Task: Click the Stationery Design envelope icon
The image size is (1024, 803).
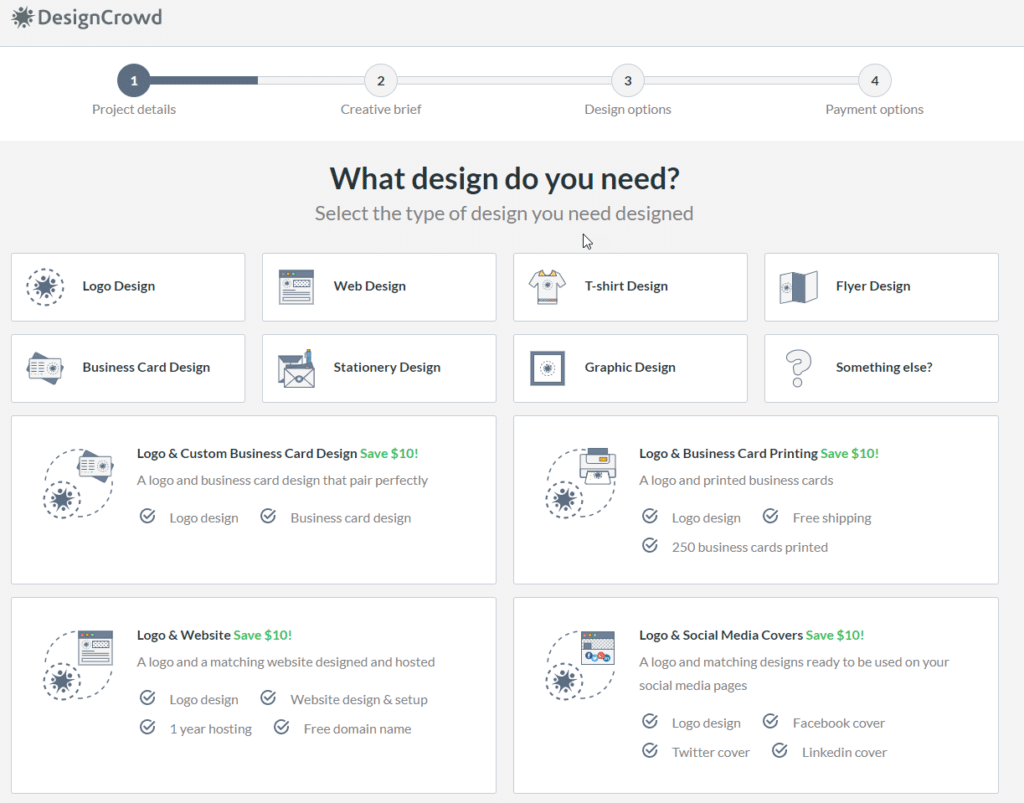Action: click(296, 368)
